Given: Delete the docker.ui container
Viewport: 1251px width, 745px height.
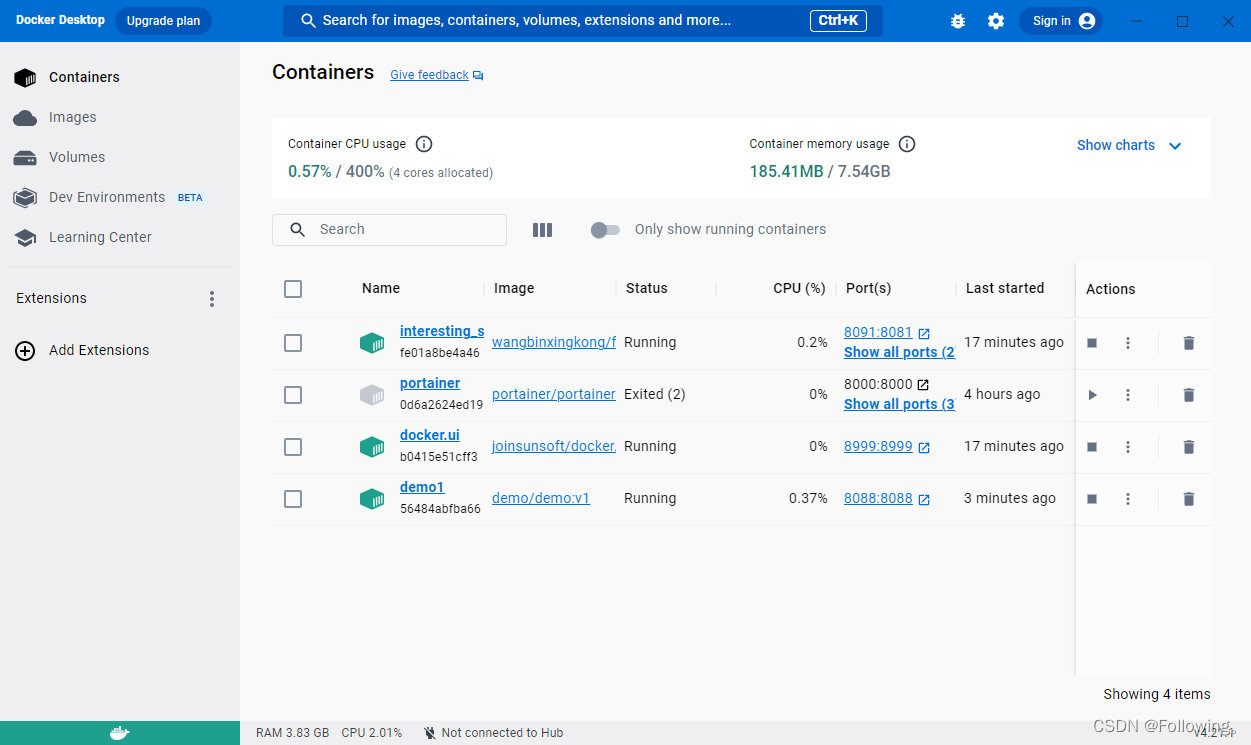Looking at the screenshot, I should pos(1188,447).
